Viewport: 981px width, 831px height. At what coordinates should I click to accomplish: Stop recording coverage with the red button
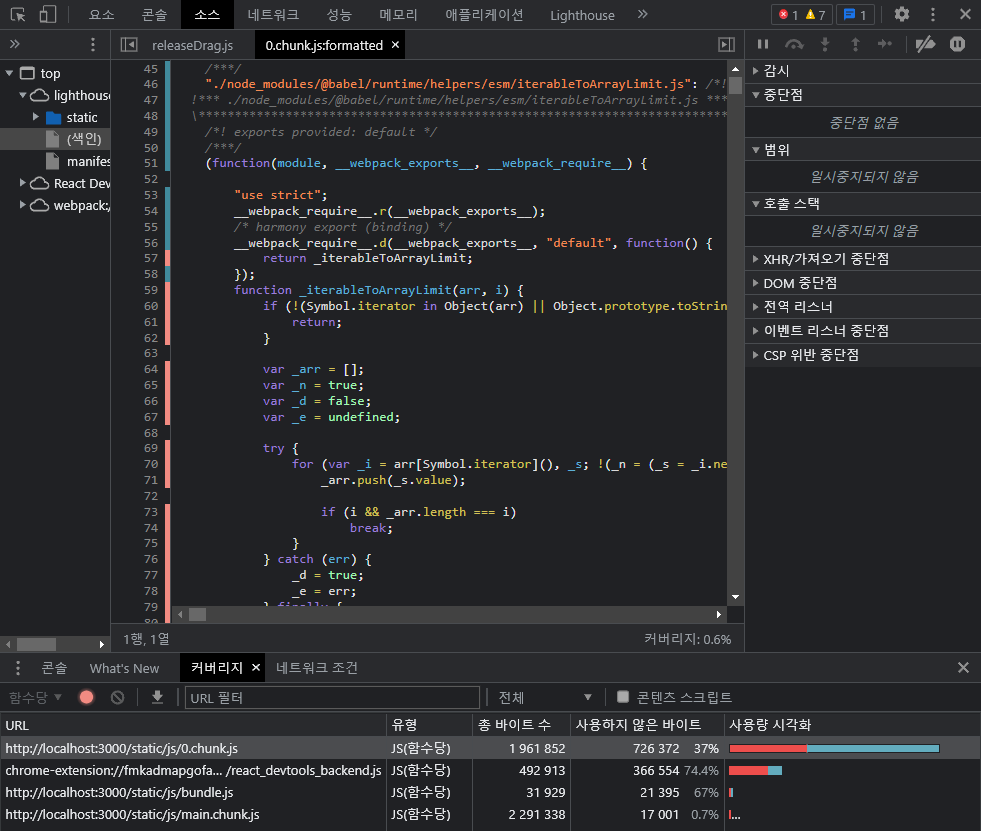[86, 697]
